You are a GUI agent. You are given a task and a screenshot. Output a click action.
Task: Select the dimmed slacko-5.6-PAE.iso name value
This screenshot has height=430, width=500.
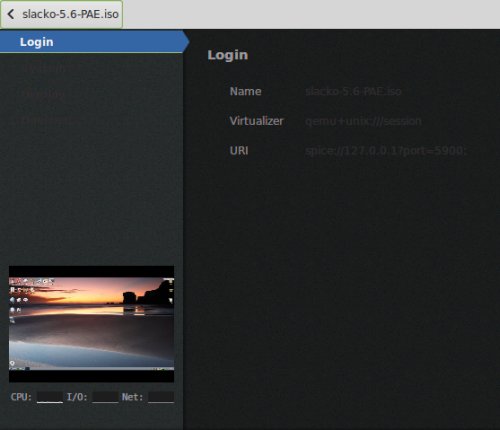point(353,91)
